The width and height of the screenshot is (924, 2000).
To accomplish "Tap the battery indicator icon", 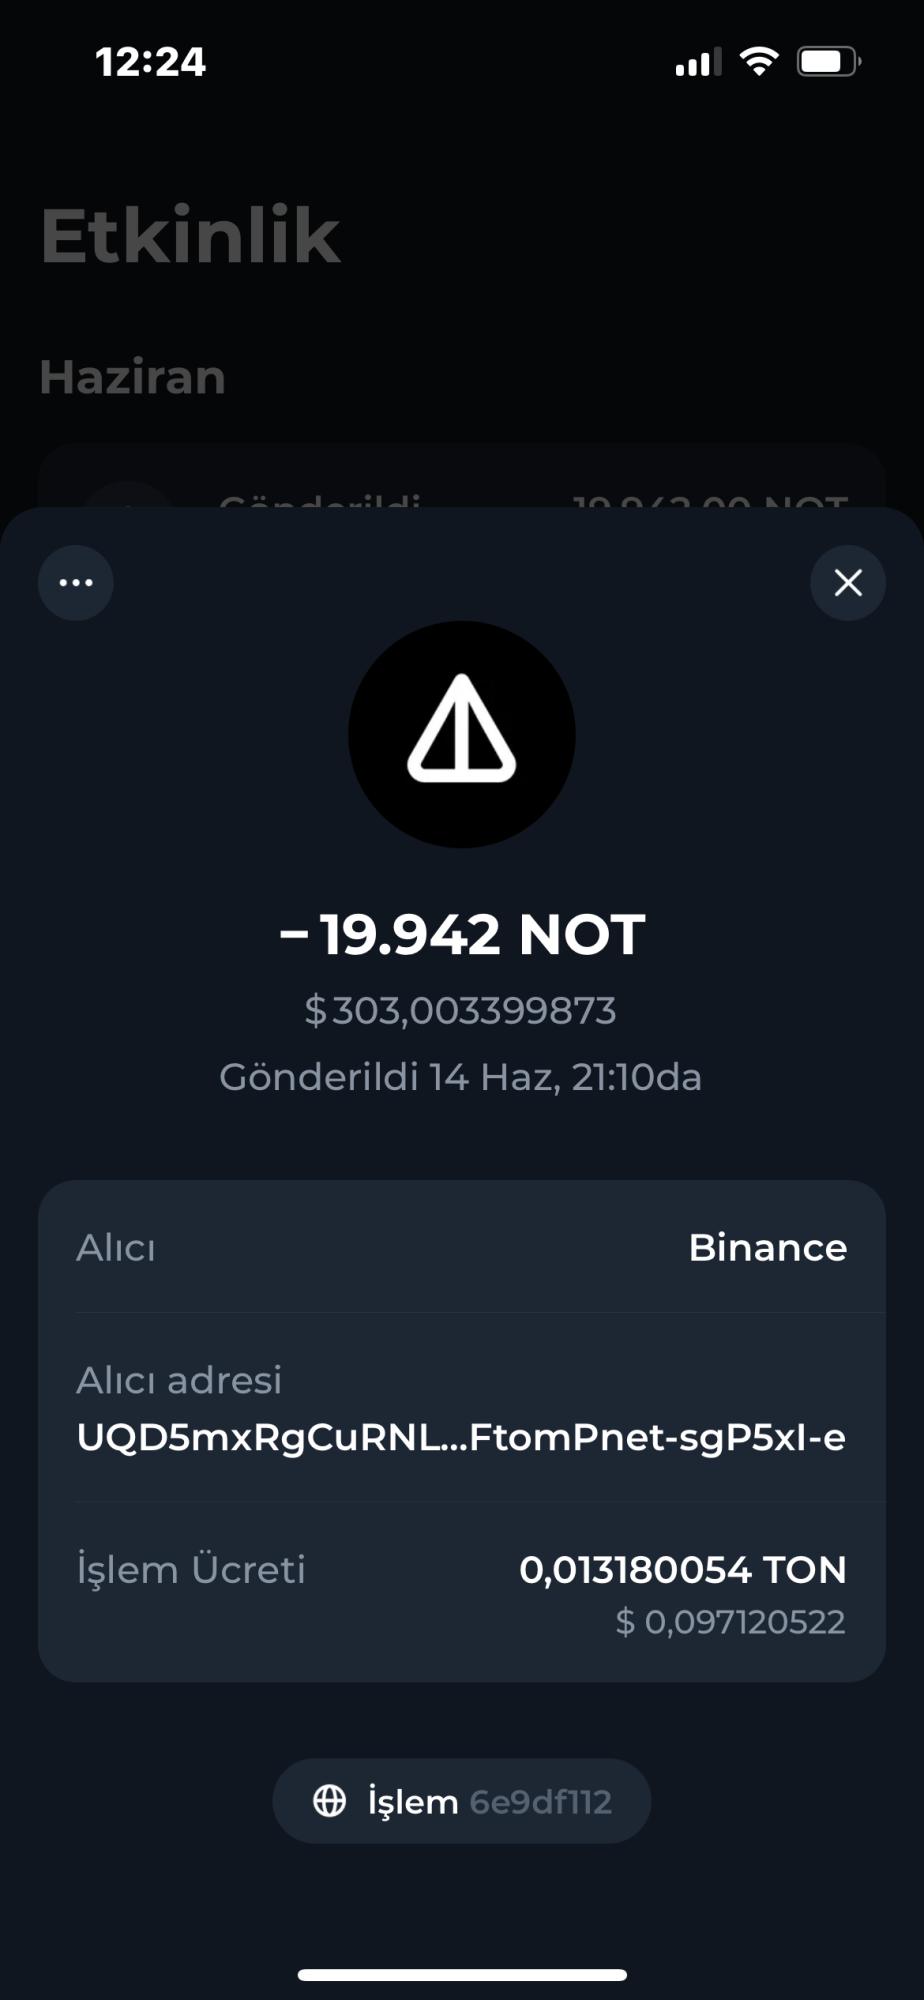I will (x=827, y=60).
